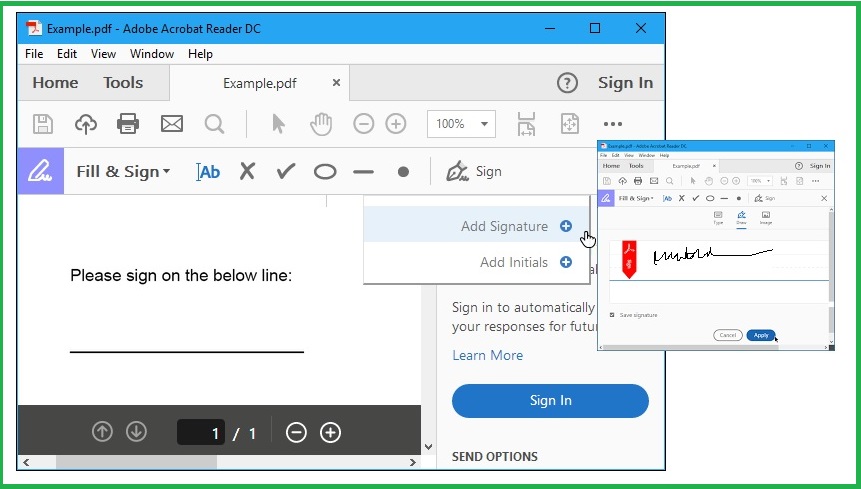861x489 pixels.
Task: Click the purple Fill & Sign pen icon
Action: point(41,171)
